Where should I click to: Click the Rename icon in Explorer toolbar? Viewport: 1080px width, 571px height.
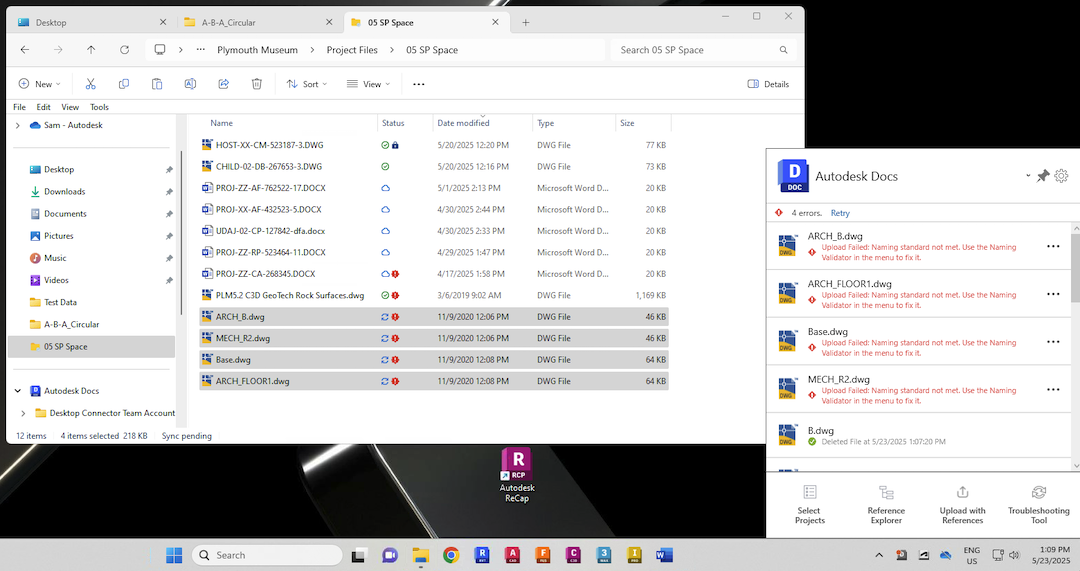[x=190, y=84]
